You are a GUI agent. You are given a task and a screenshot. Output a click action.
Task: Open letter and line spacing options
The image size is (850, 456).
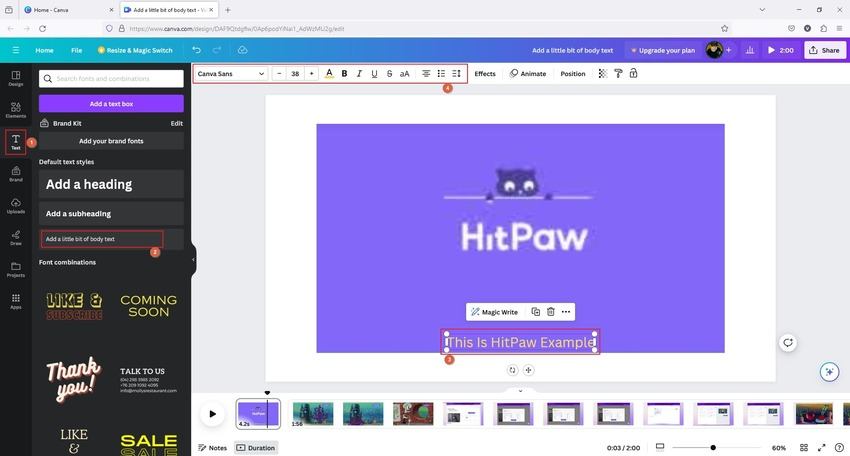[456, 74]
